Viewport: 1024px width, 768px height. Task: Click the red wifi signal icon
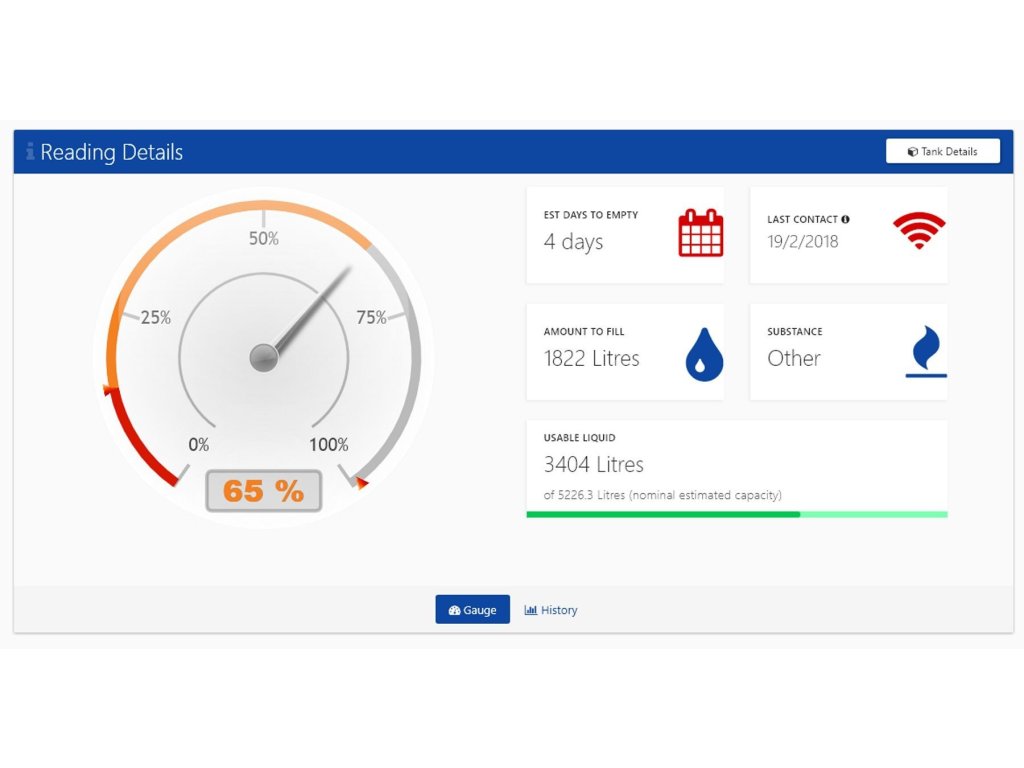(x=919, y=230)
